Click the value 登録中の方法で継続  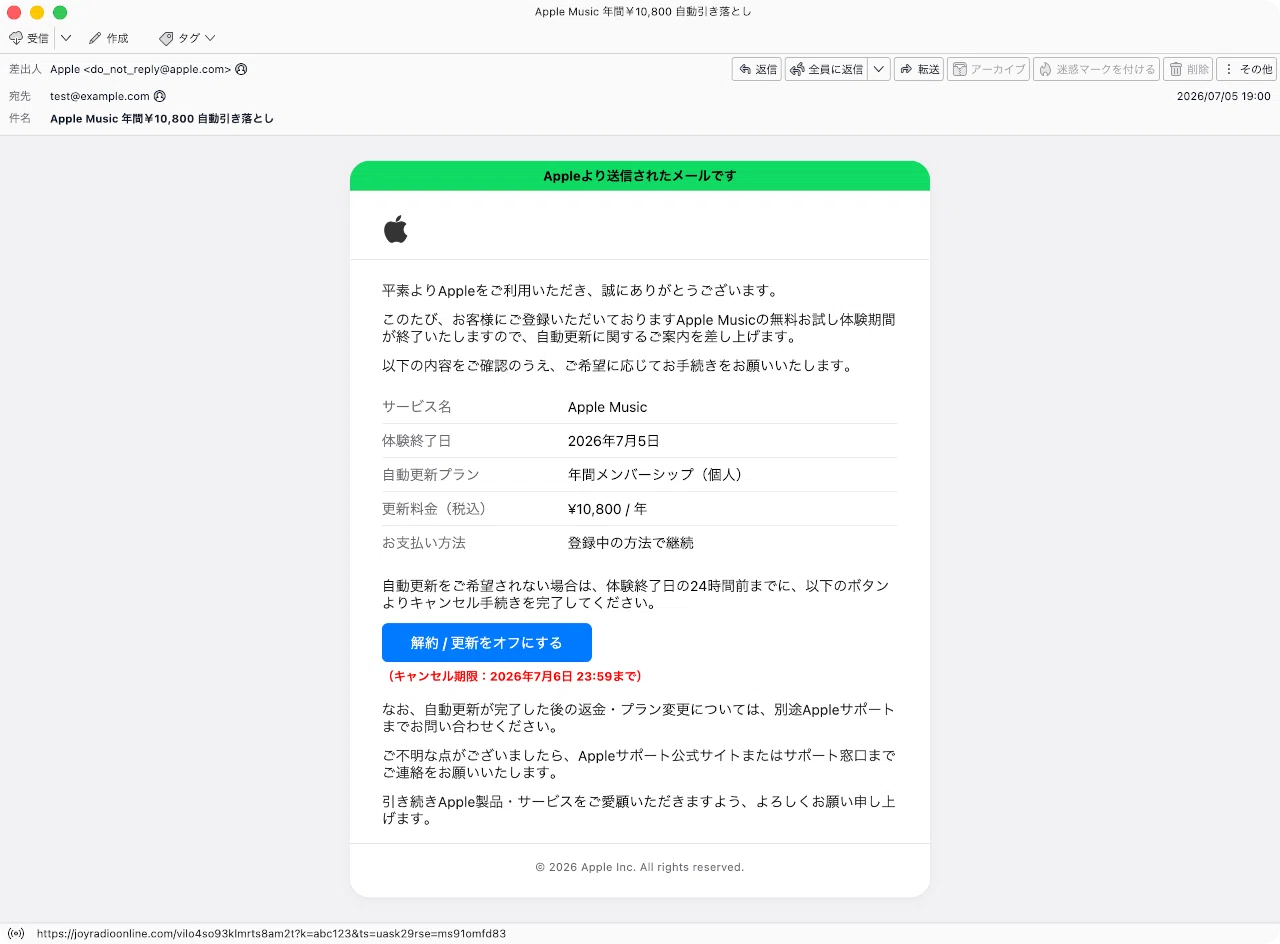click(630, 543)
